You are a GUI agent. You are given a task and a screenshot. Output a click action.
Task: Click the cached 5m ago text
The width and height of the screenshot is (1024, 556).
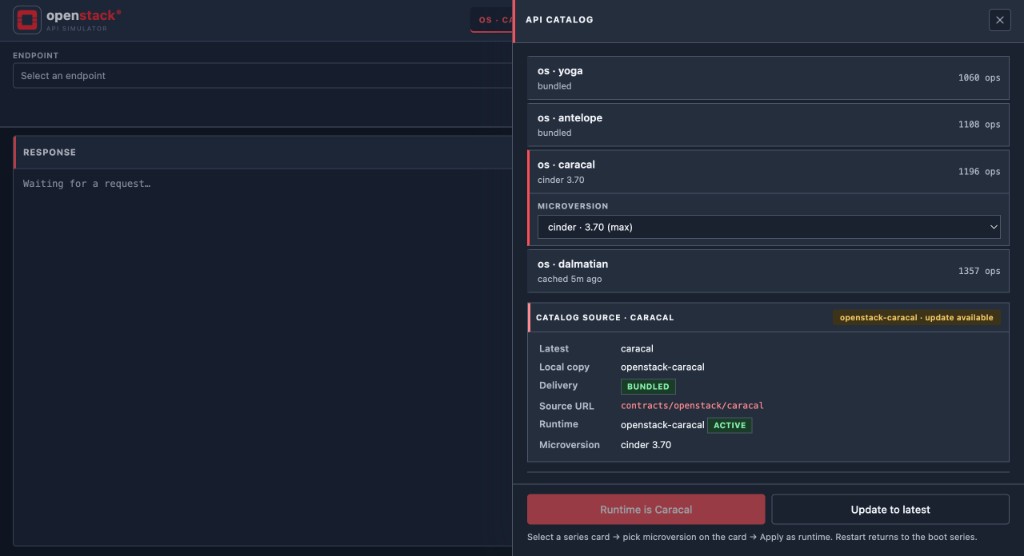[569, 279]
